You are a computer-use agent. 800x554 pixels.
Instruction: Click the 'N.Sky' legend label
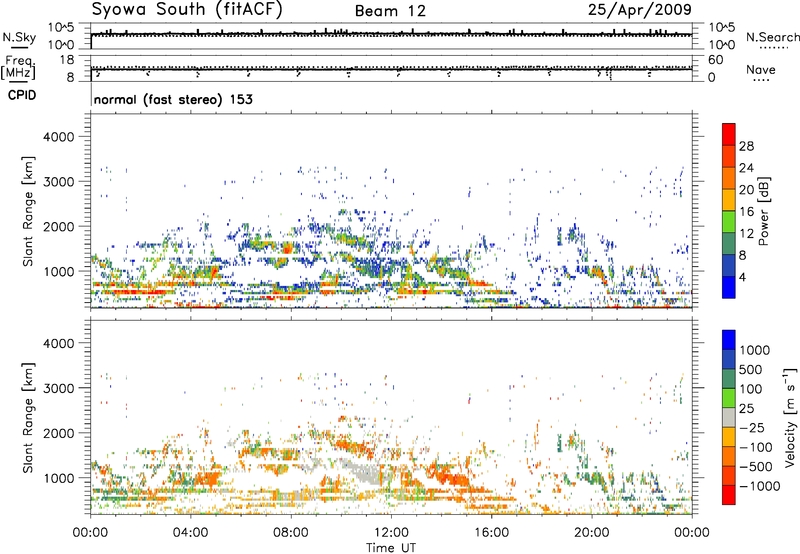pos(19,37)
